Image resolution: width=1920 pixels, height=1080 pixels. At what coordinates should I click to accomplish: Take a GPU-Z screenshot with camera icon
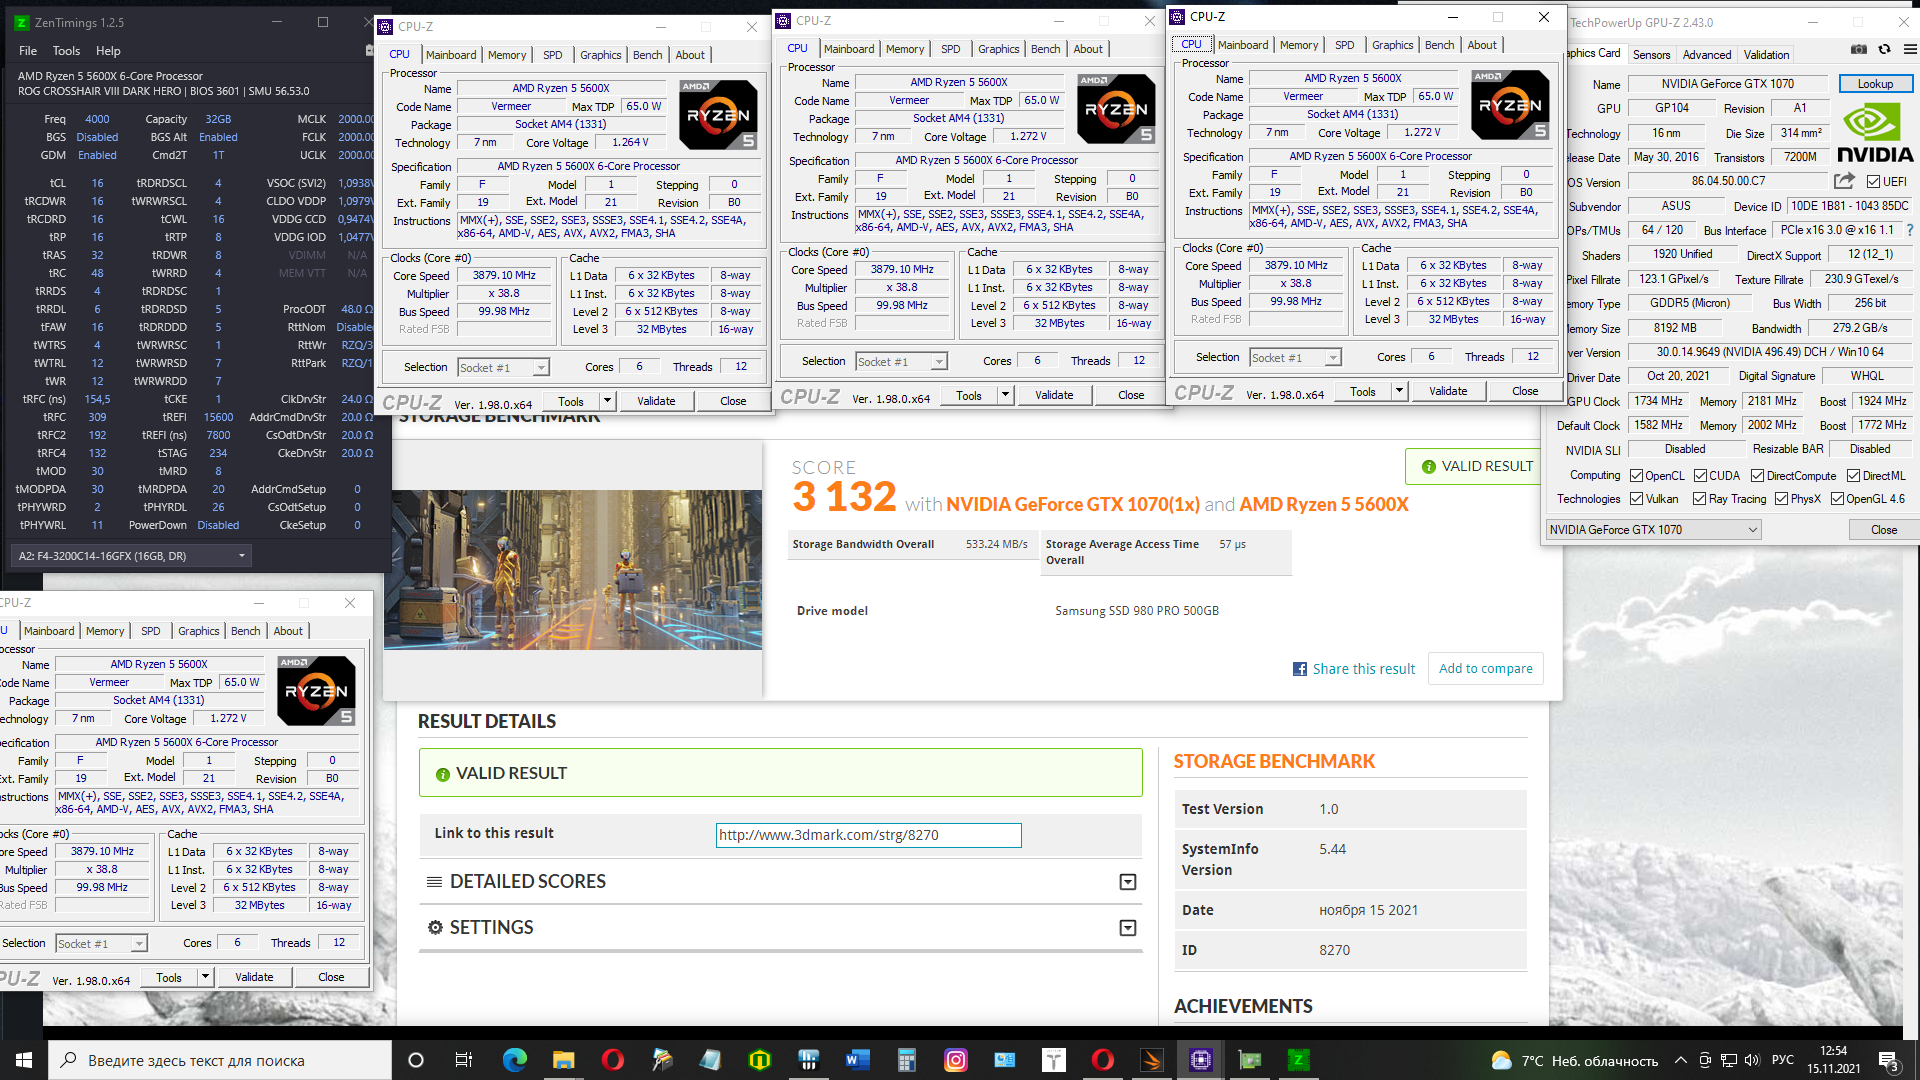coord(1858,49)
